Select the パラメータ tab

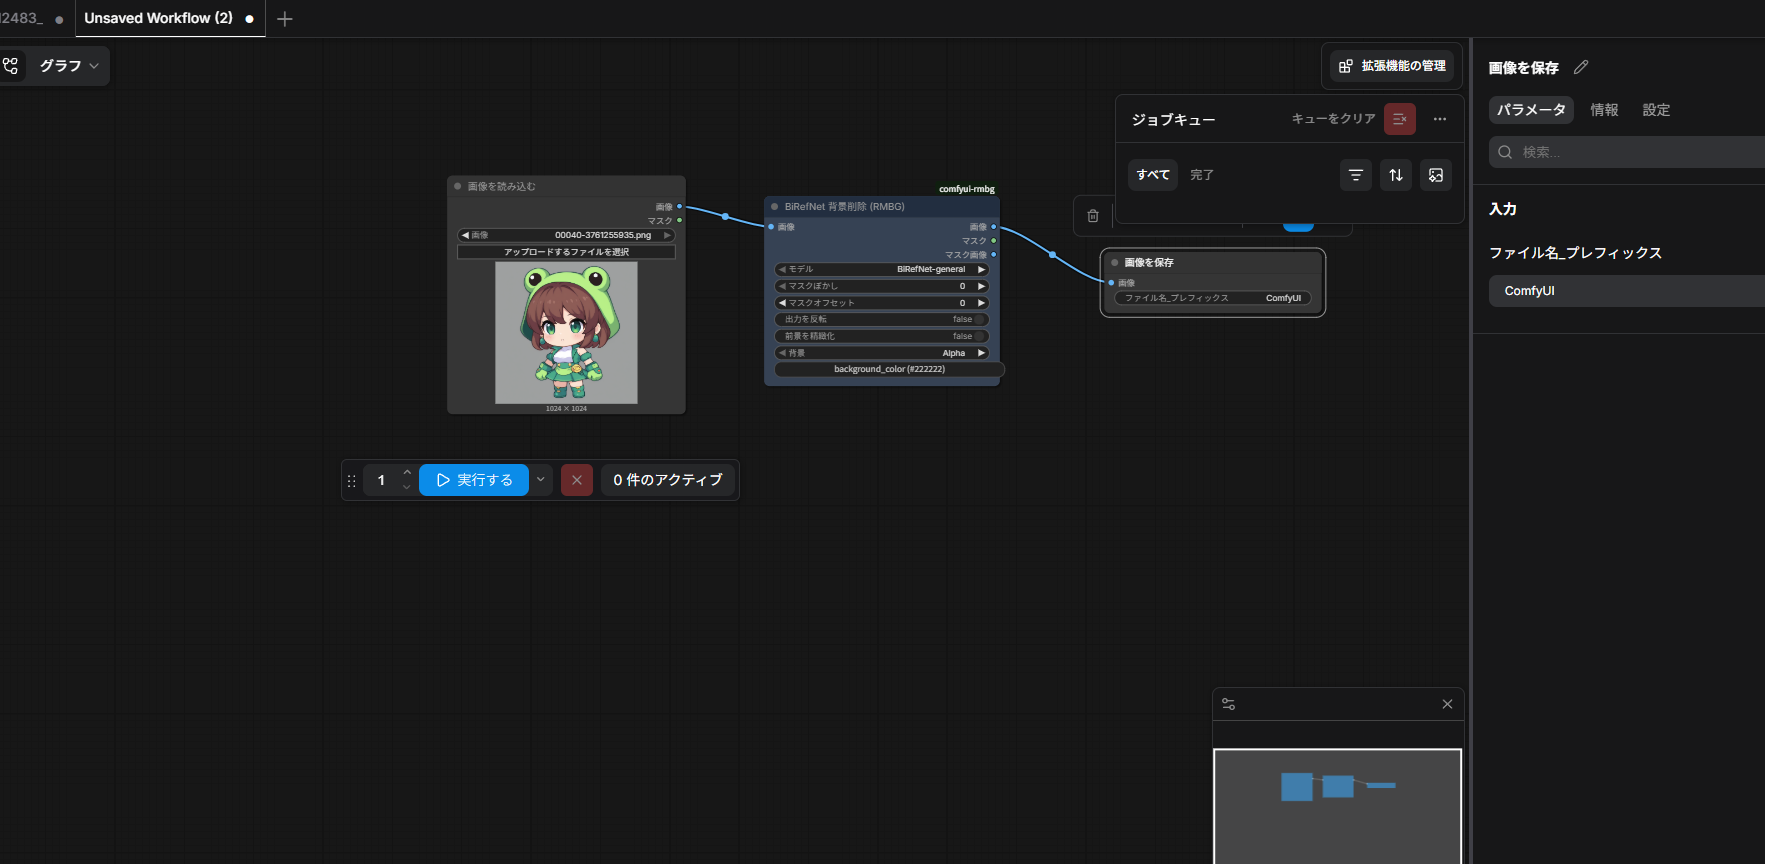[1531, 110]
